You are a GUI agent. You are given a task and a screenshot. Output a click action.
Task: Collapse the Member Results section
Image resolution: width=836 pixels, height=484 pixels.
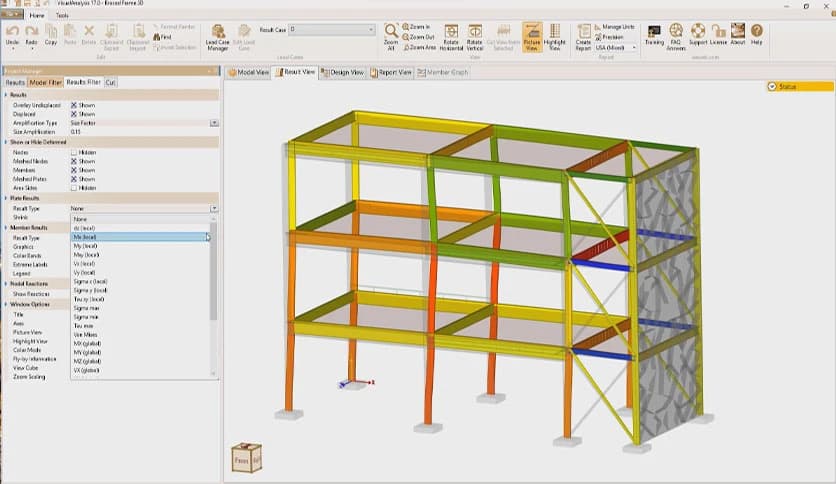point(6,228)
